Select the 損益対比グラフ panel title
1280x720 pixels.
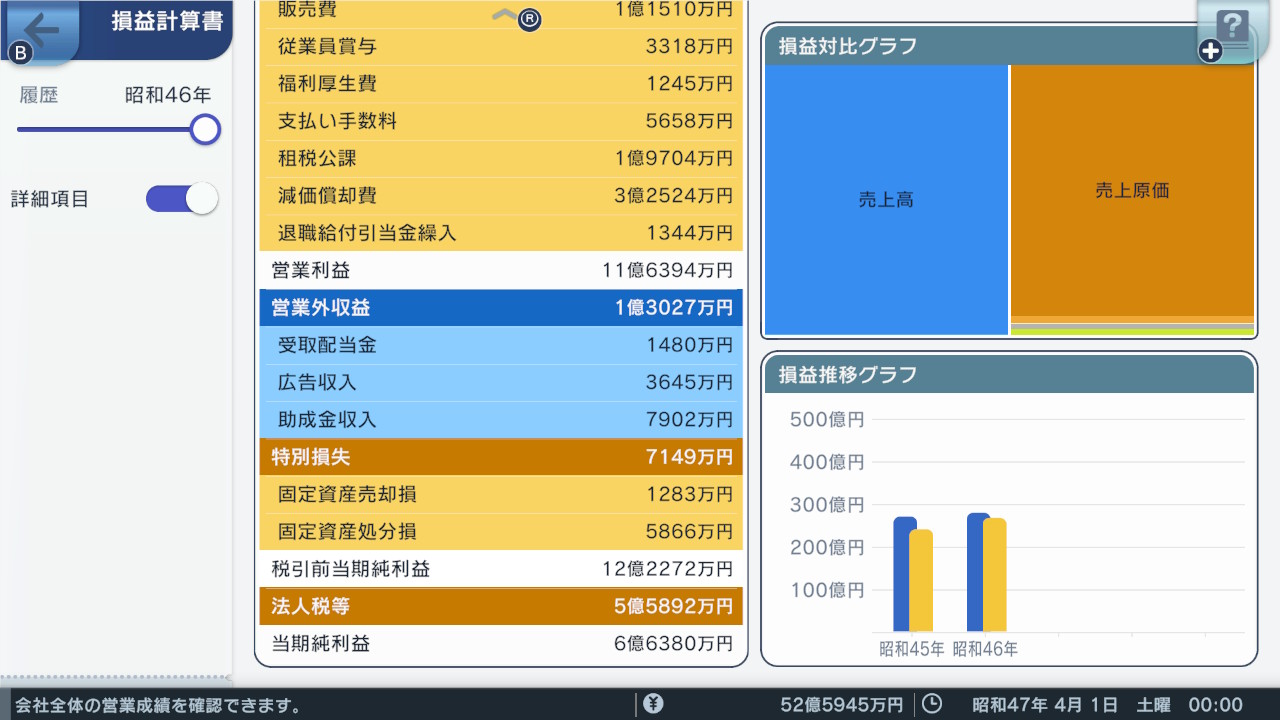click(x=847, y=46)
